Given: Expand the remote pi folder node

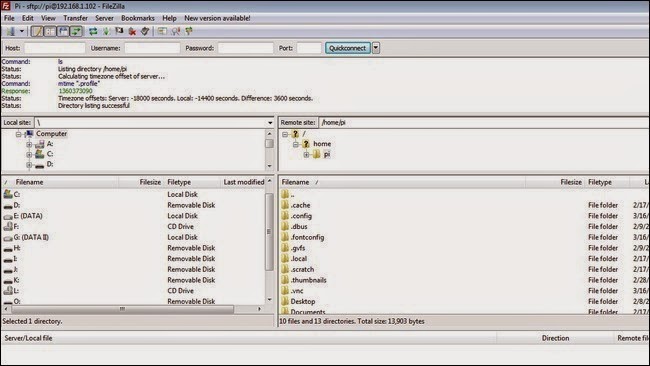Looking at the screenshot, I should click(x=306, y=155).
